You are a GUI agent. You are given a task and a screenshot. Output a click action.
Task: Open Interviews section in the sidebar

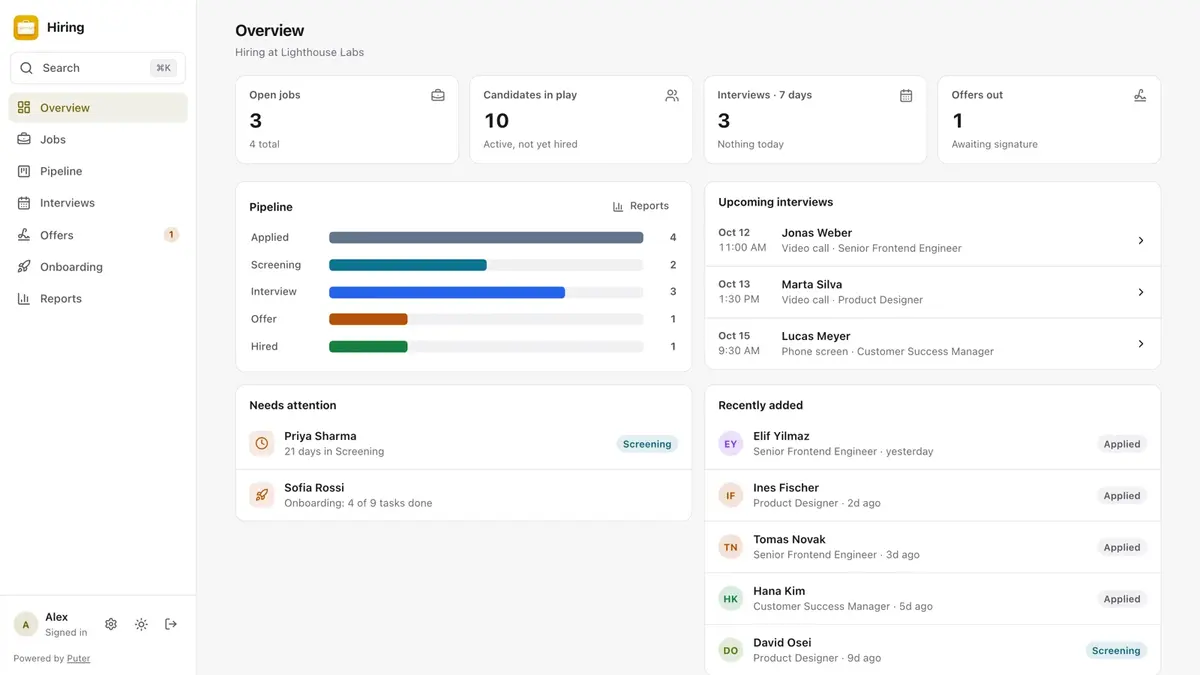pyautogui.click(x=98, y=203)
